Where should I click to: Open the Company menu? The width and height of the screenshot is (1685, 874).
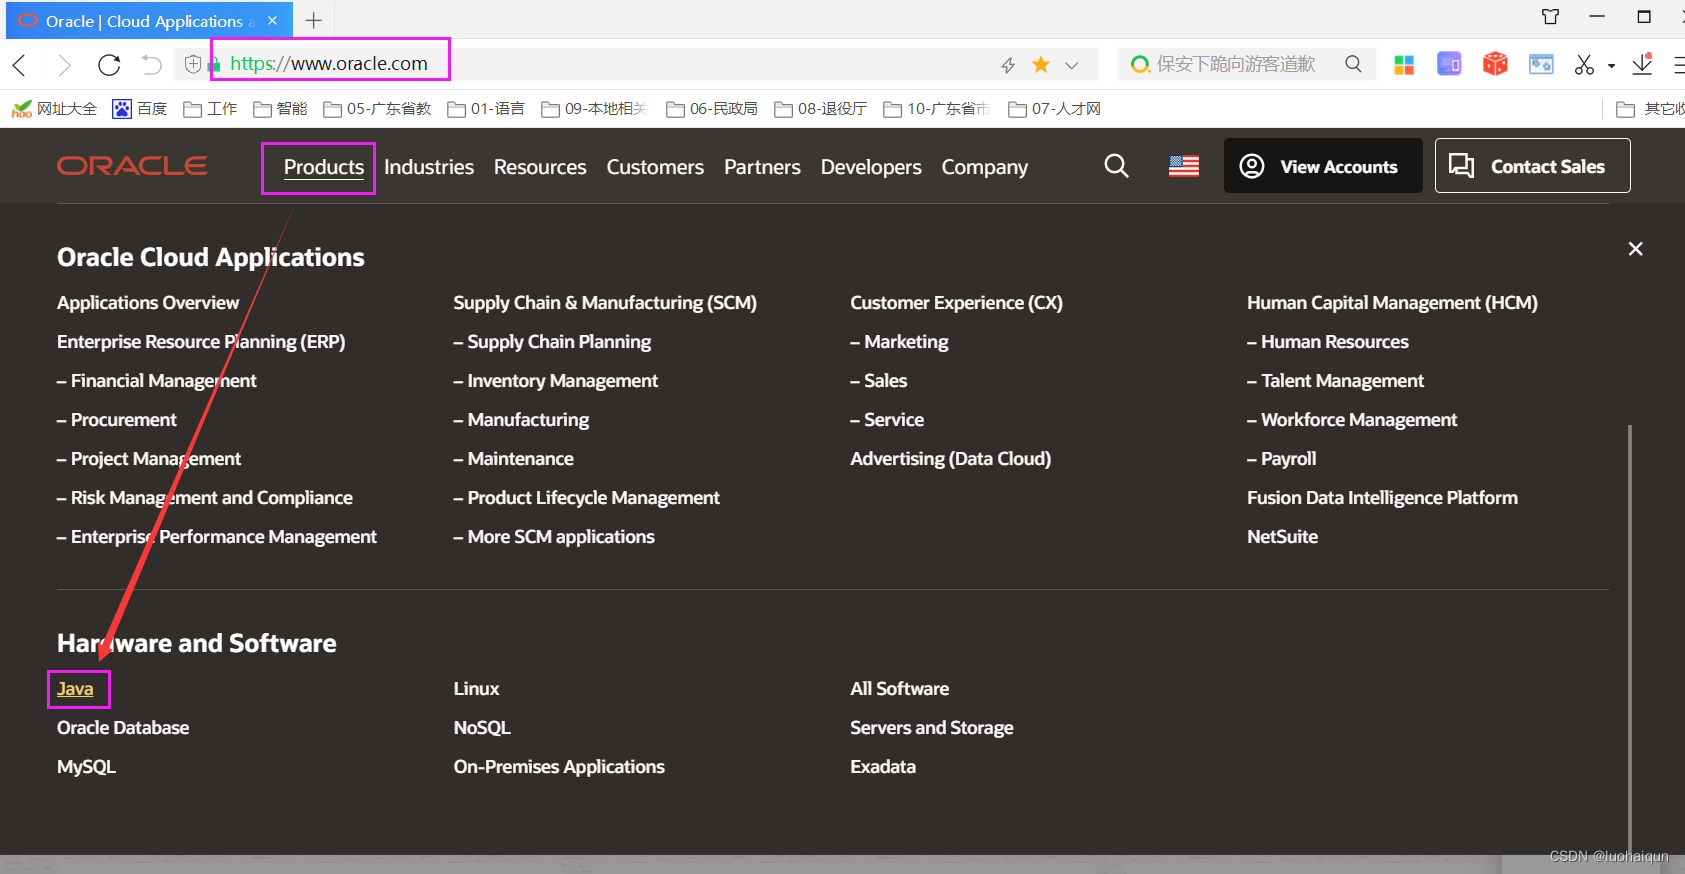[x=984, y=167]
